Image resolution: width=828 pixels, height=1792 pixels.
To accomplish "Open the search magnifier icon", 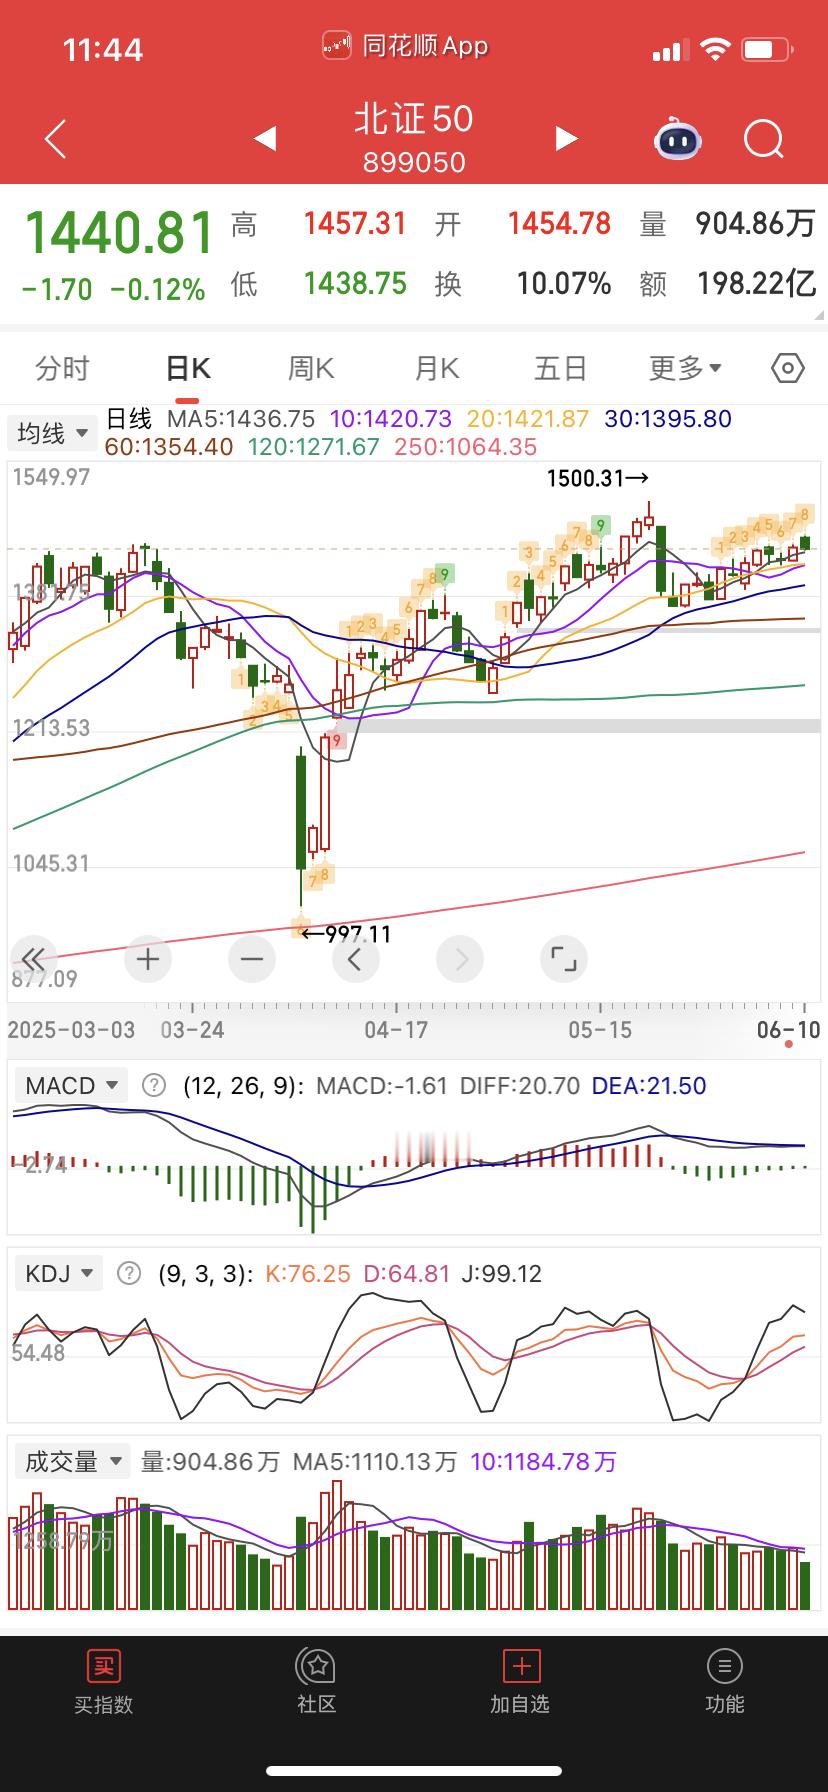I will 764,139.
